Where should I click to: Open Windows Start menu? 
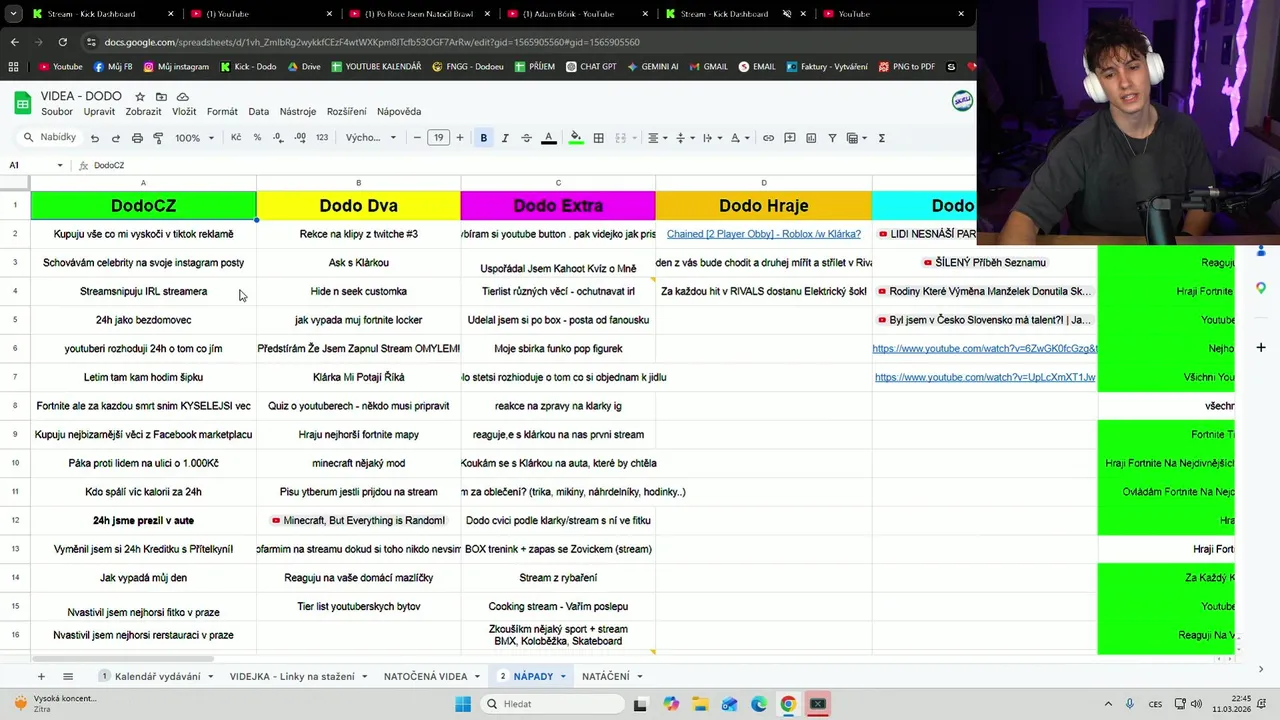coord(463,704)
